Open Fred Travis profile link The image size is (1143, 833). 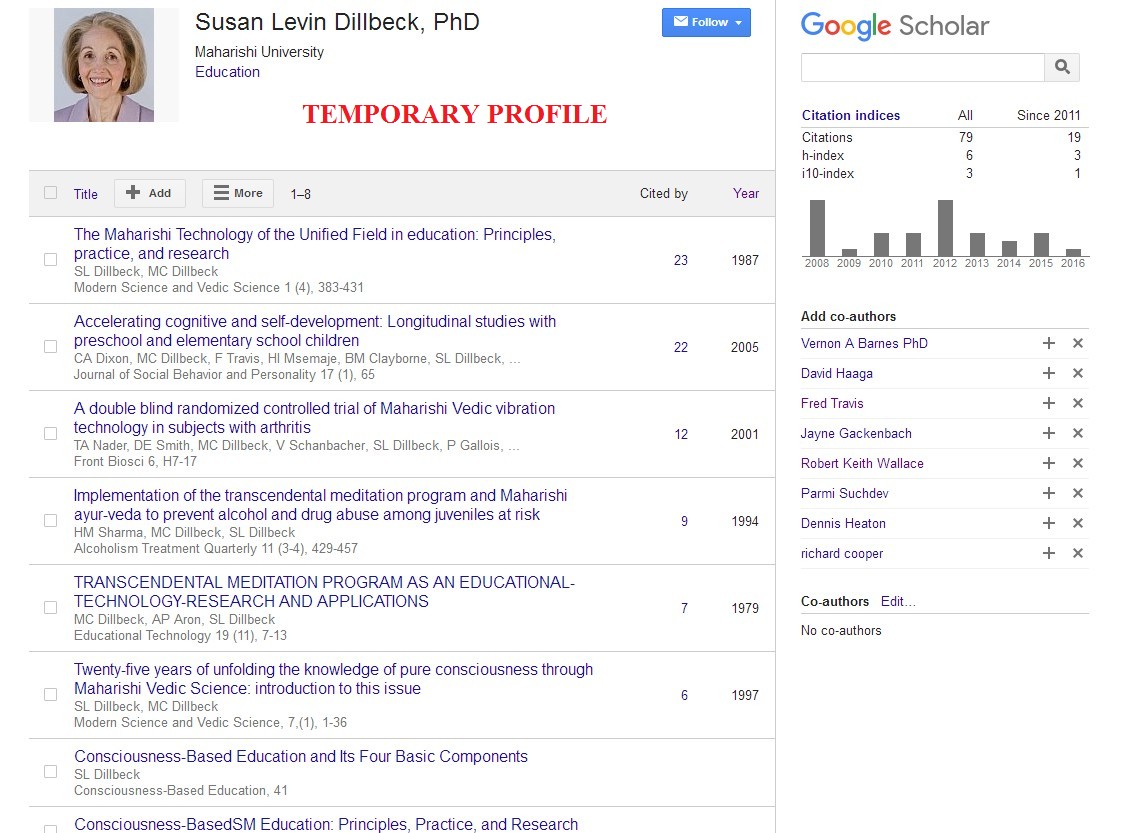coord(832,403)
